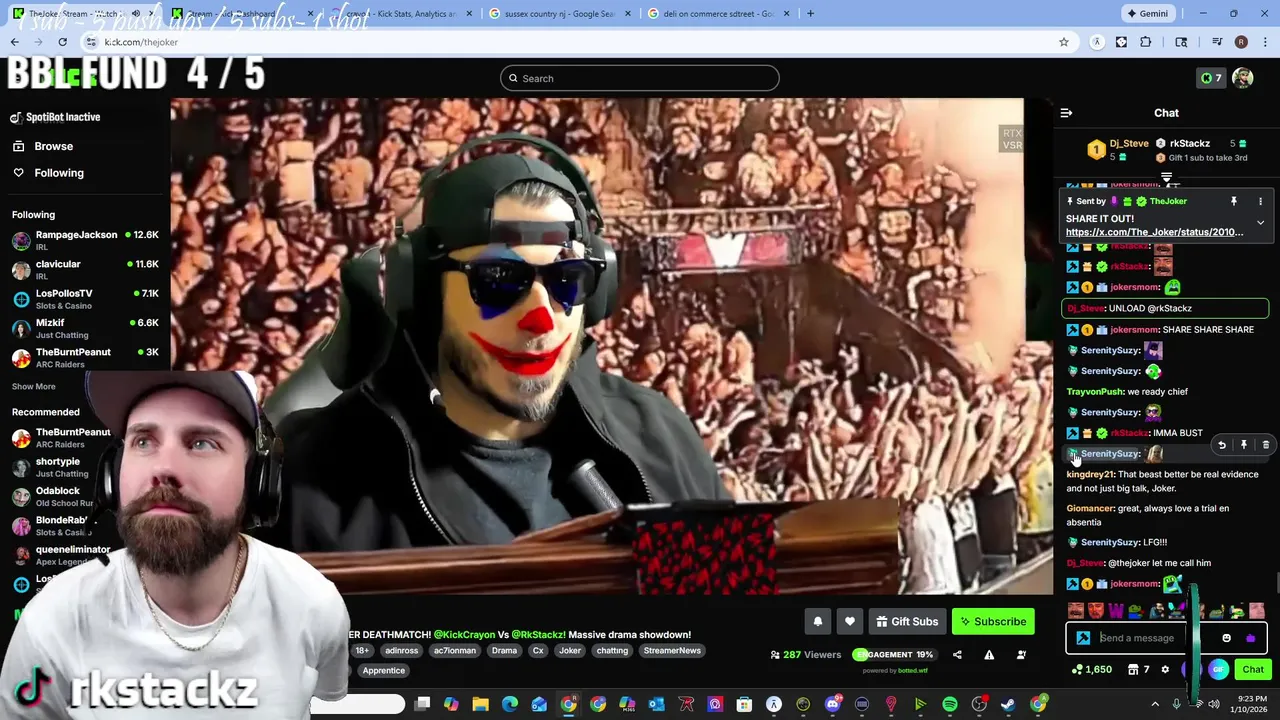Click the Apprentice tag
Viewport: 1280px width, 720px height.
tap(383, 671)
